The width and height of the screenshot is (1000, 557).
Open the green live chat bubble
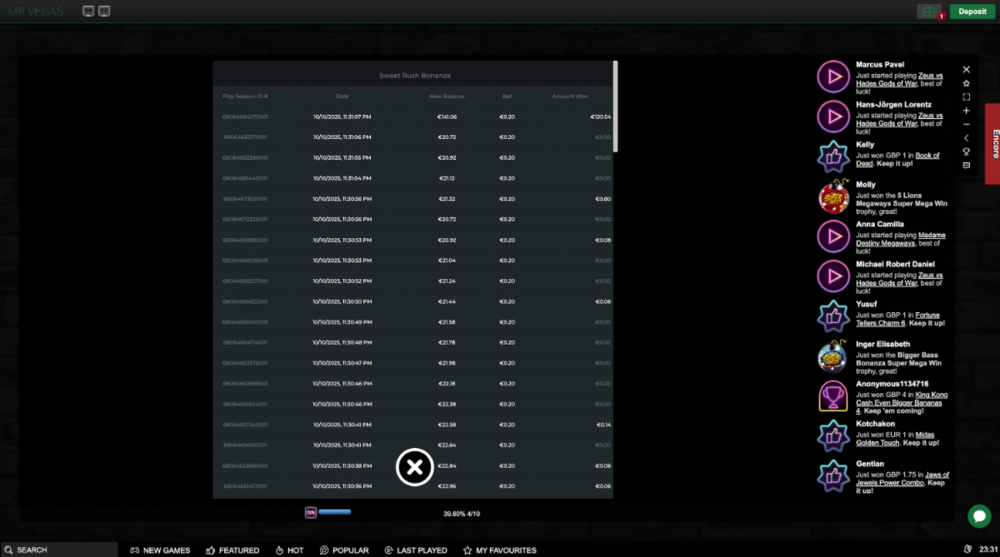tap(979, 516)
